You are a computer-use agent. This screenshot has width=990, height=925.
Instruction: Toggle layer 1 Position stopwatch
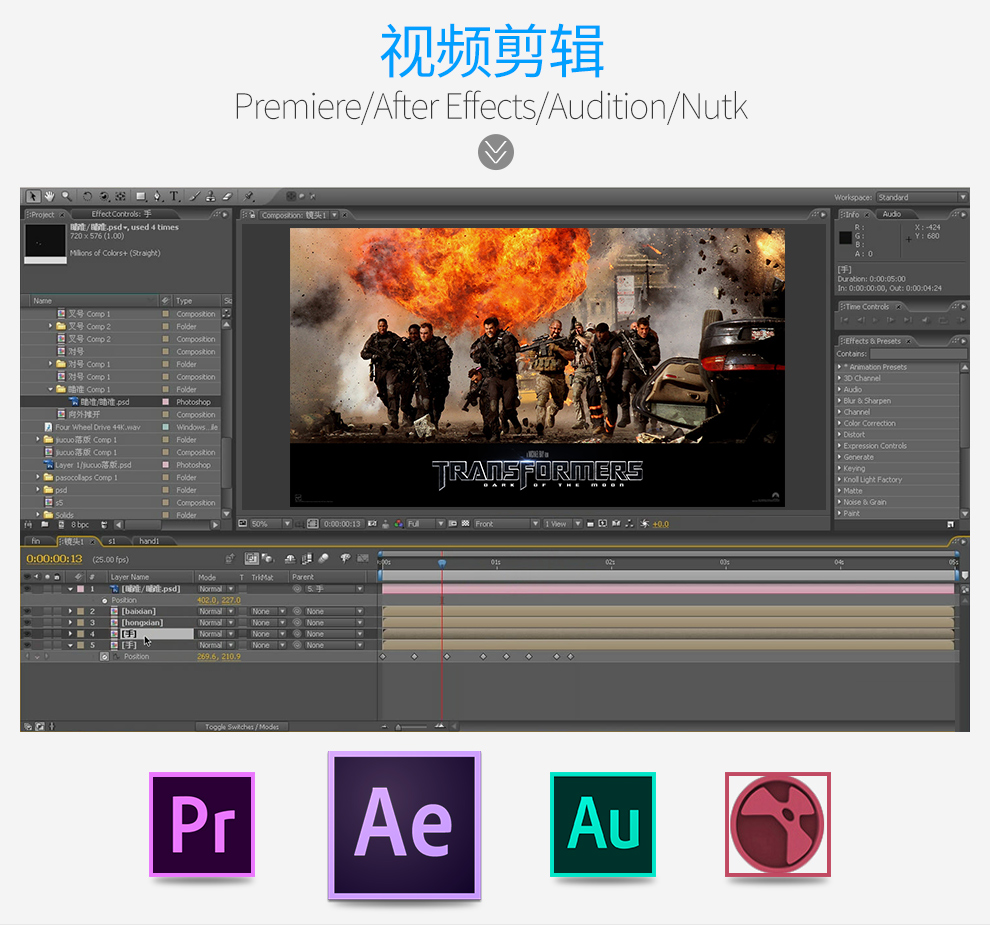[105, 600]
